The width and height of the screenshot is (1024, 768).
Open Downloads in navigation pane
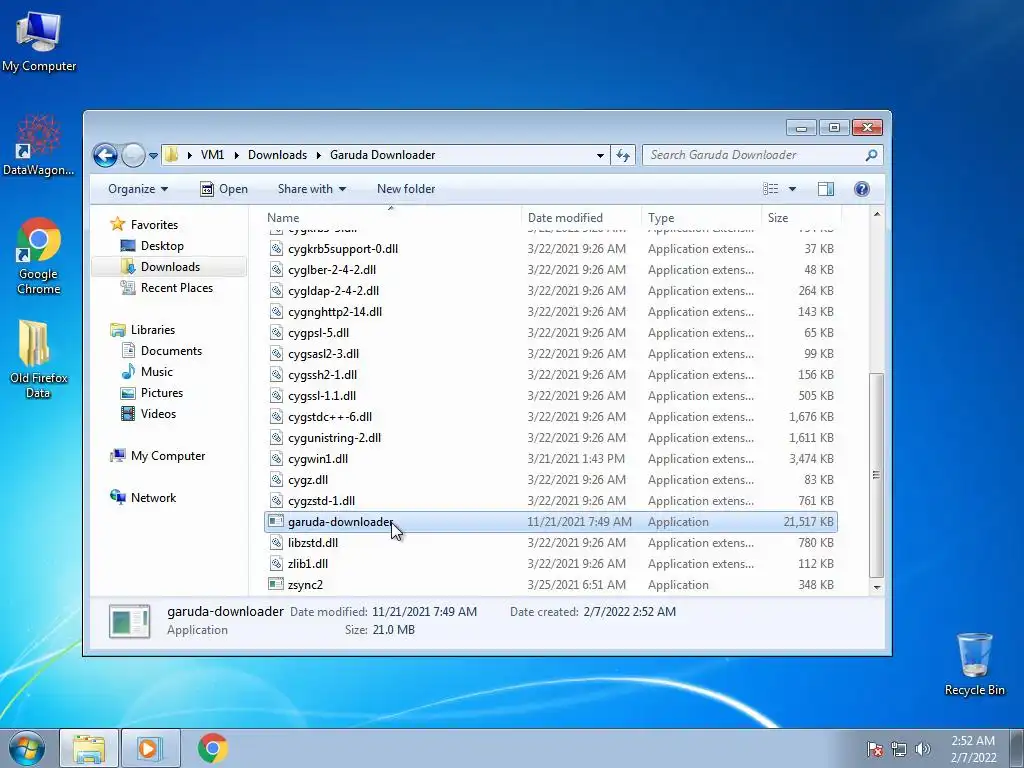(170, 266)
